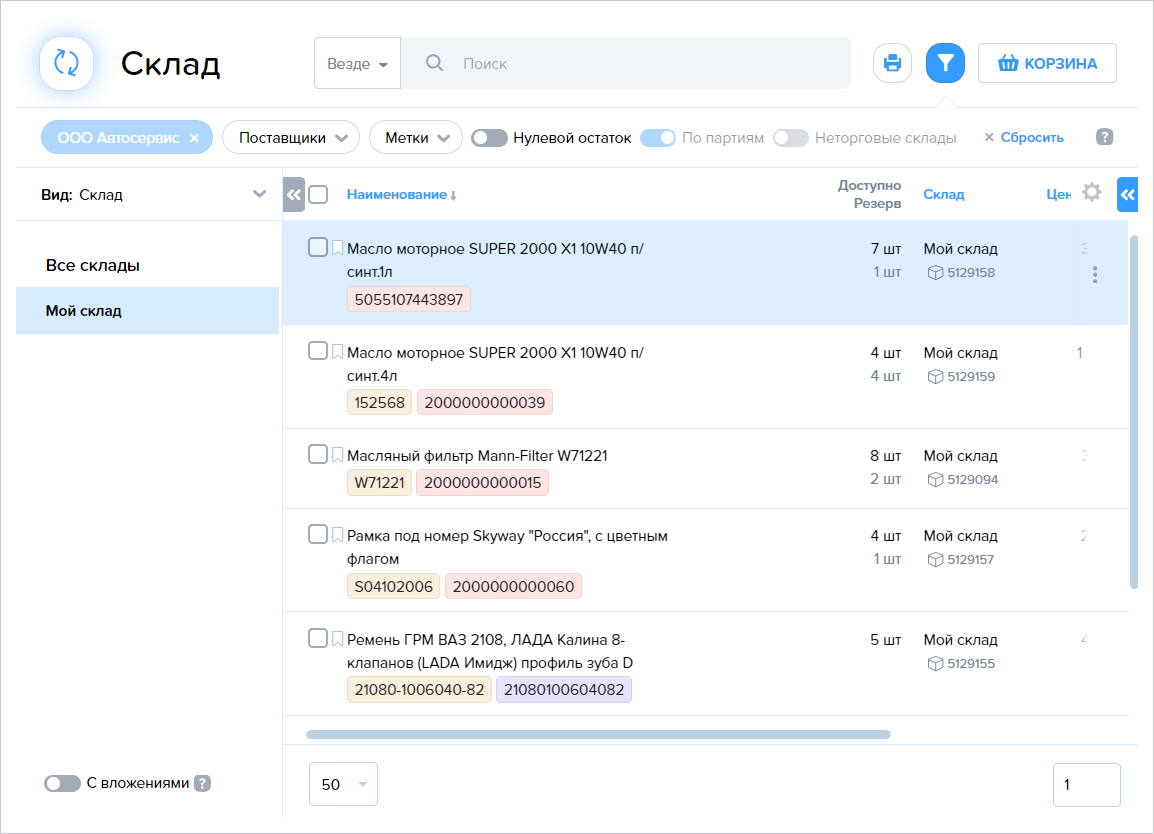Expand the Поставщики filter dropdown
This screenshot has height=834, width=1154.
click(x=291, y=138)
